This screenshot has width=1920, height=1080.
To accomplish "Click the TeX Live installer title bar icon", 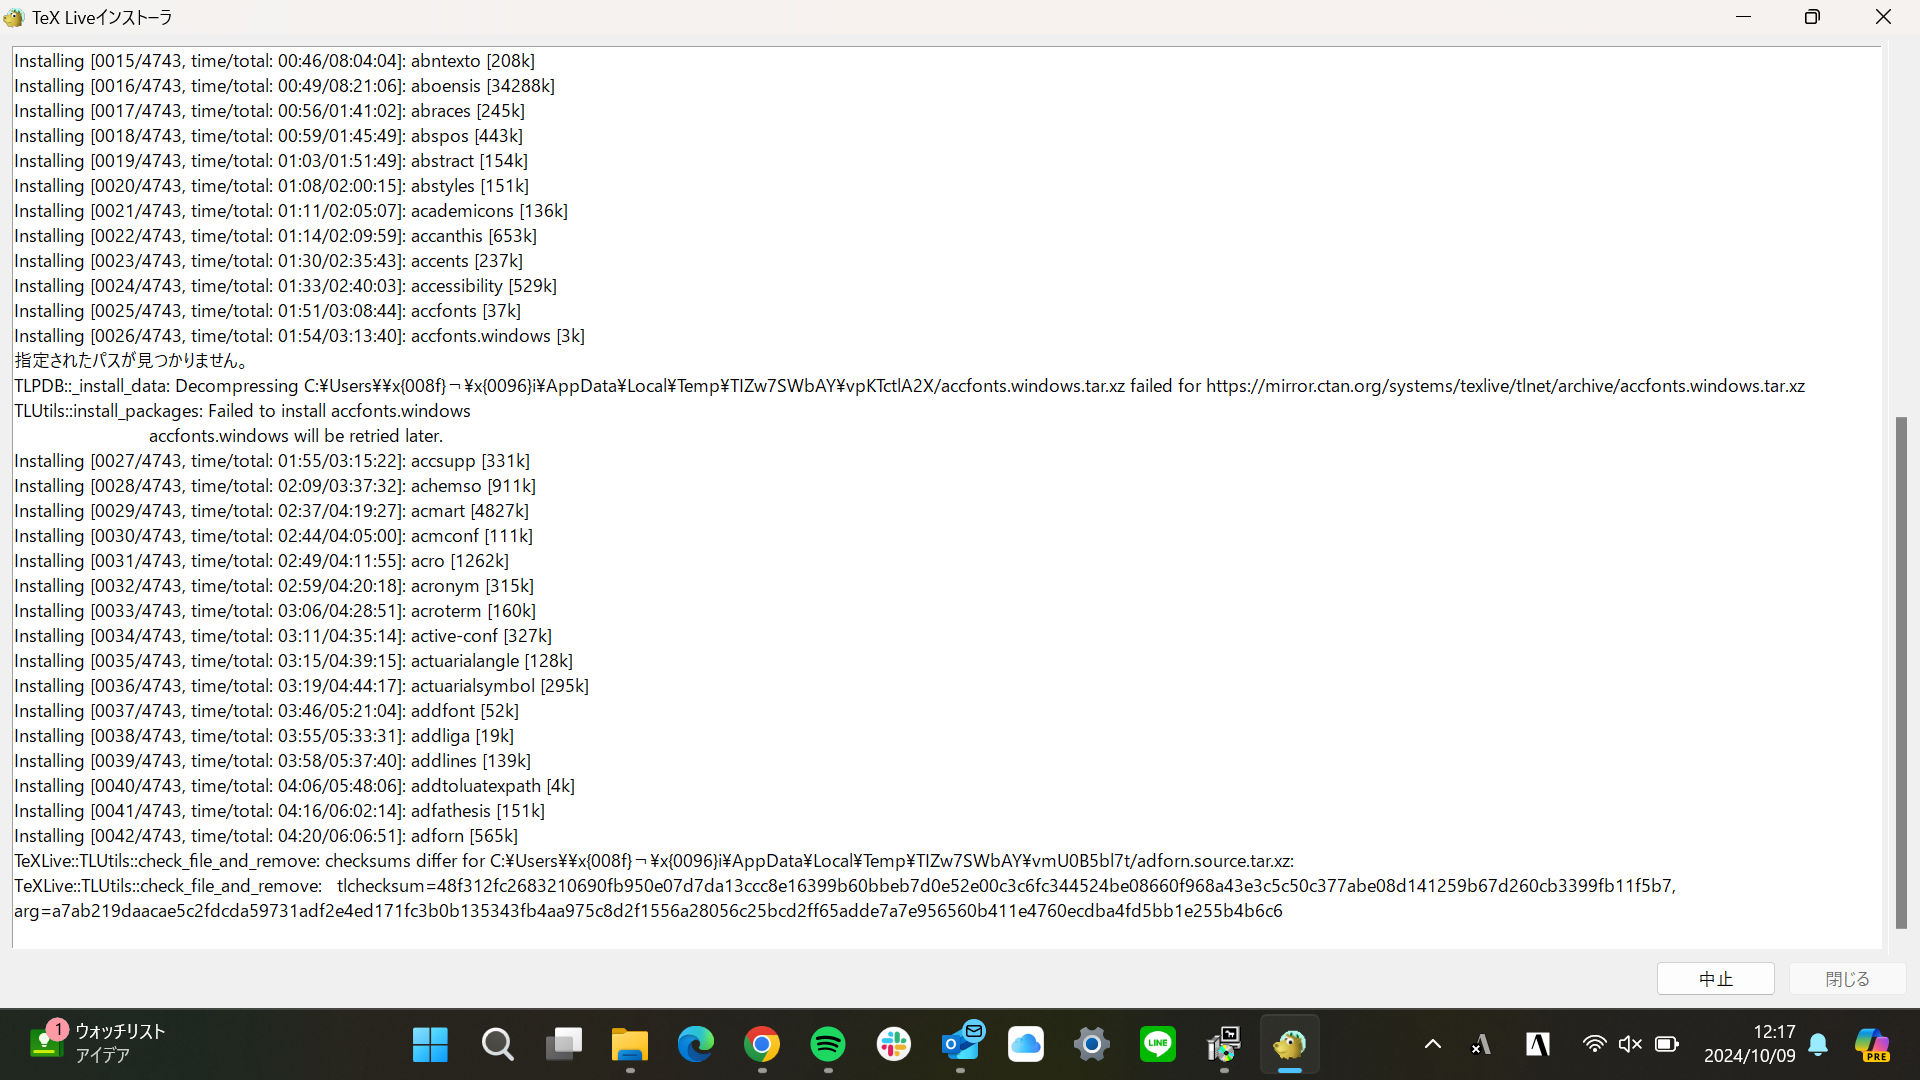I will [x=14, y=17].
